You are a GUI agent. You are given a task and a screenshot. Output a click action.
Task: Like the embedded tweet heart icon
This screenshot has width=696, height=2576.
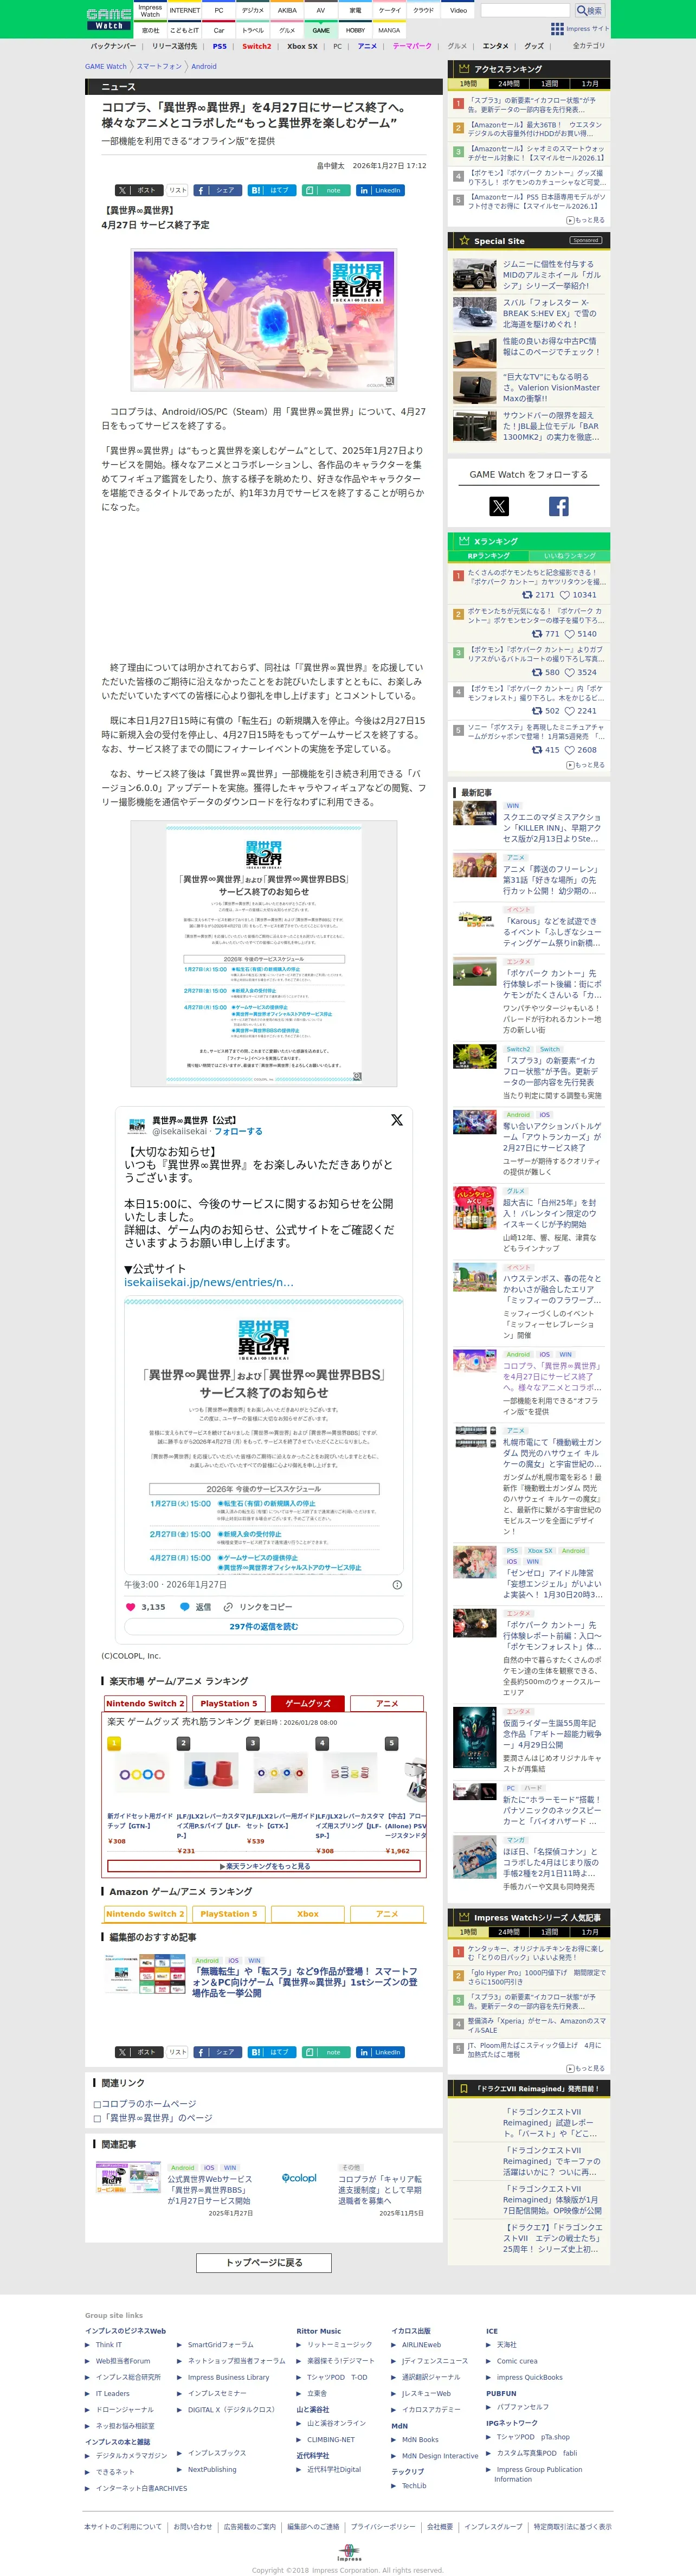[x=130, y=1607]
